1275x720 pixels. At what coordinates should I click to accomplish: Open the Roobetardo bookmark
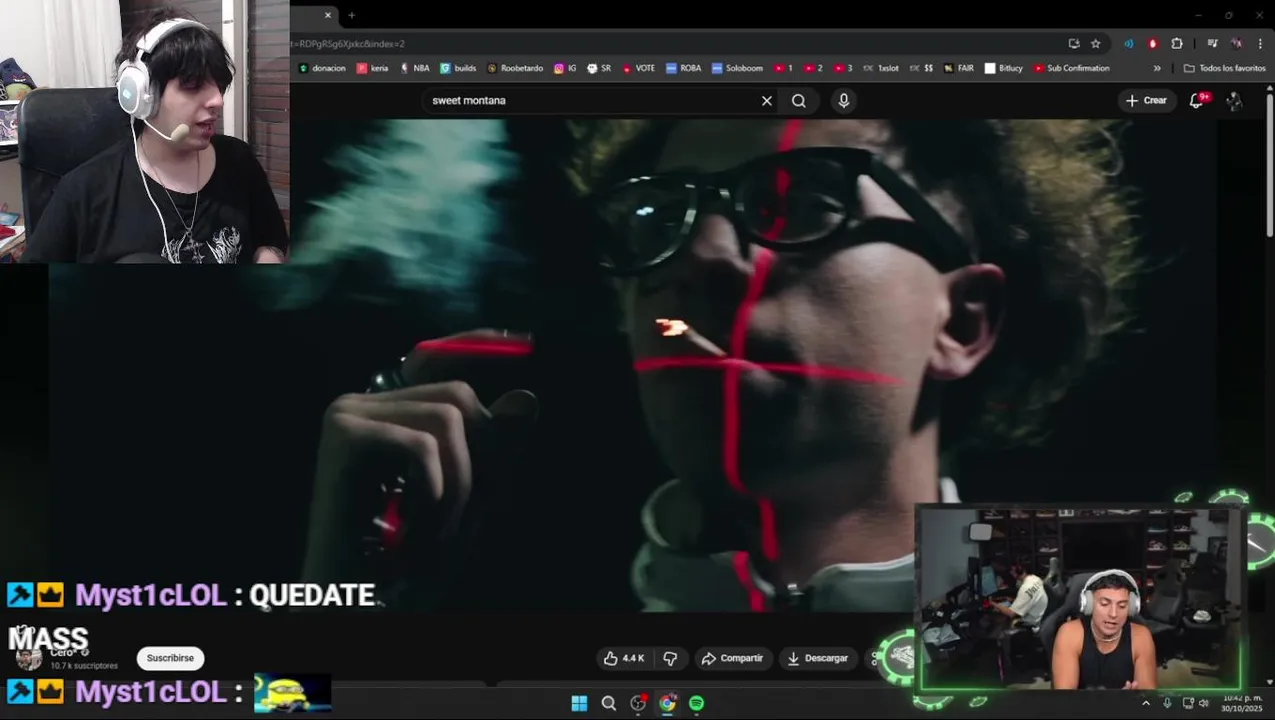(515, 68)
